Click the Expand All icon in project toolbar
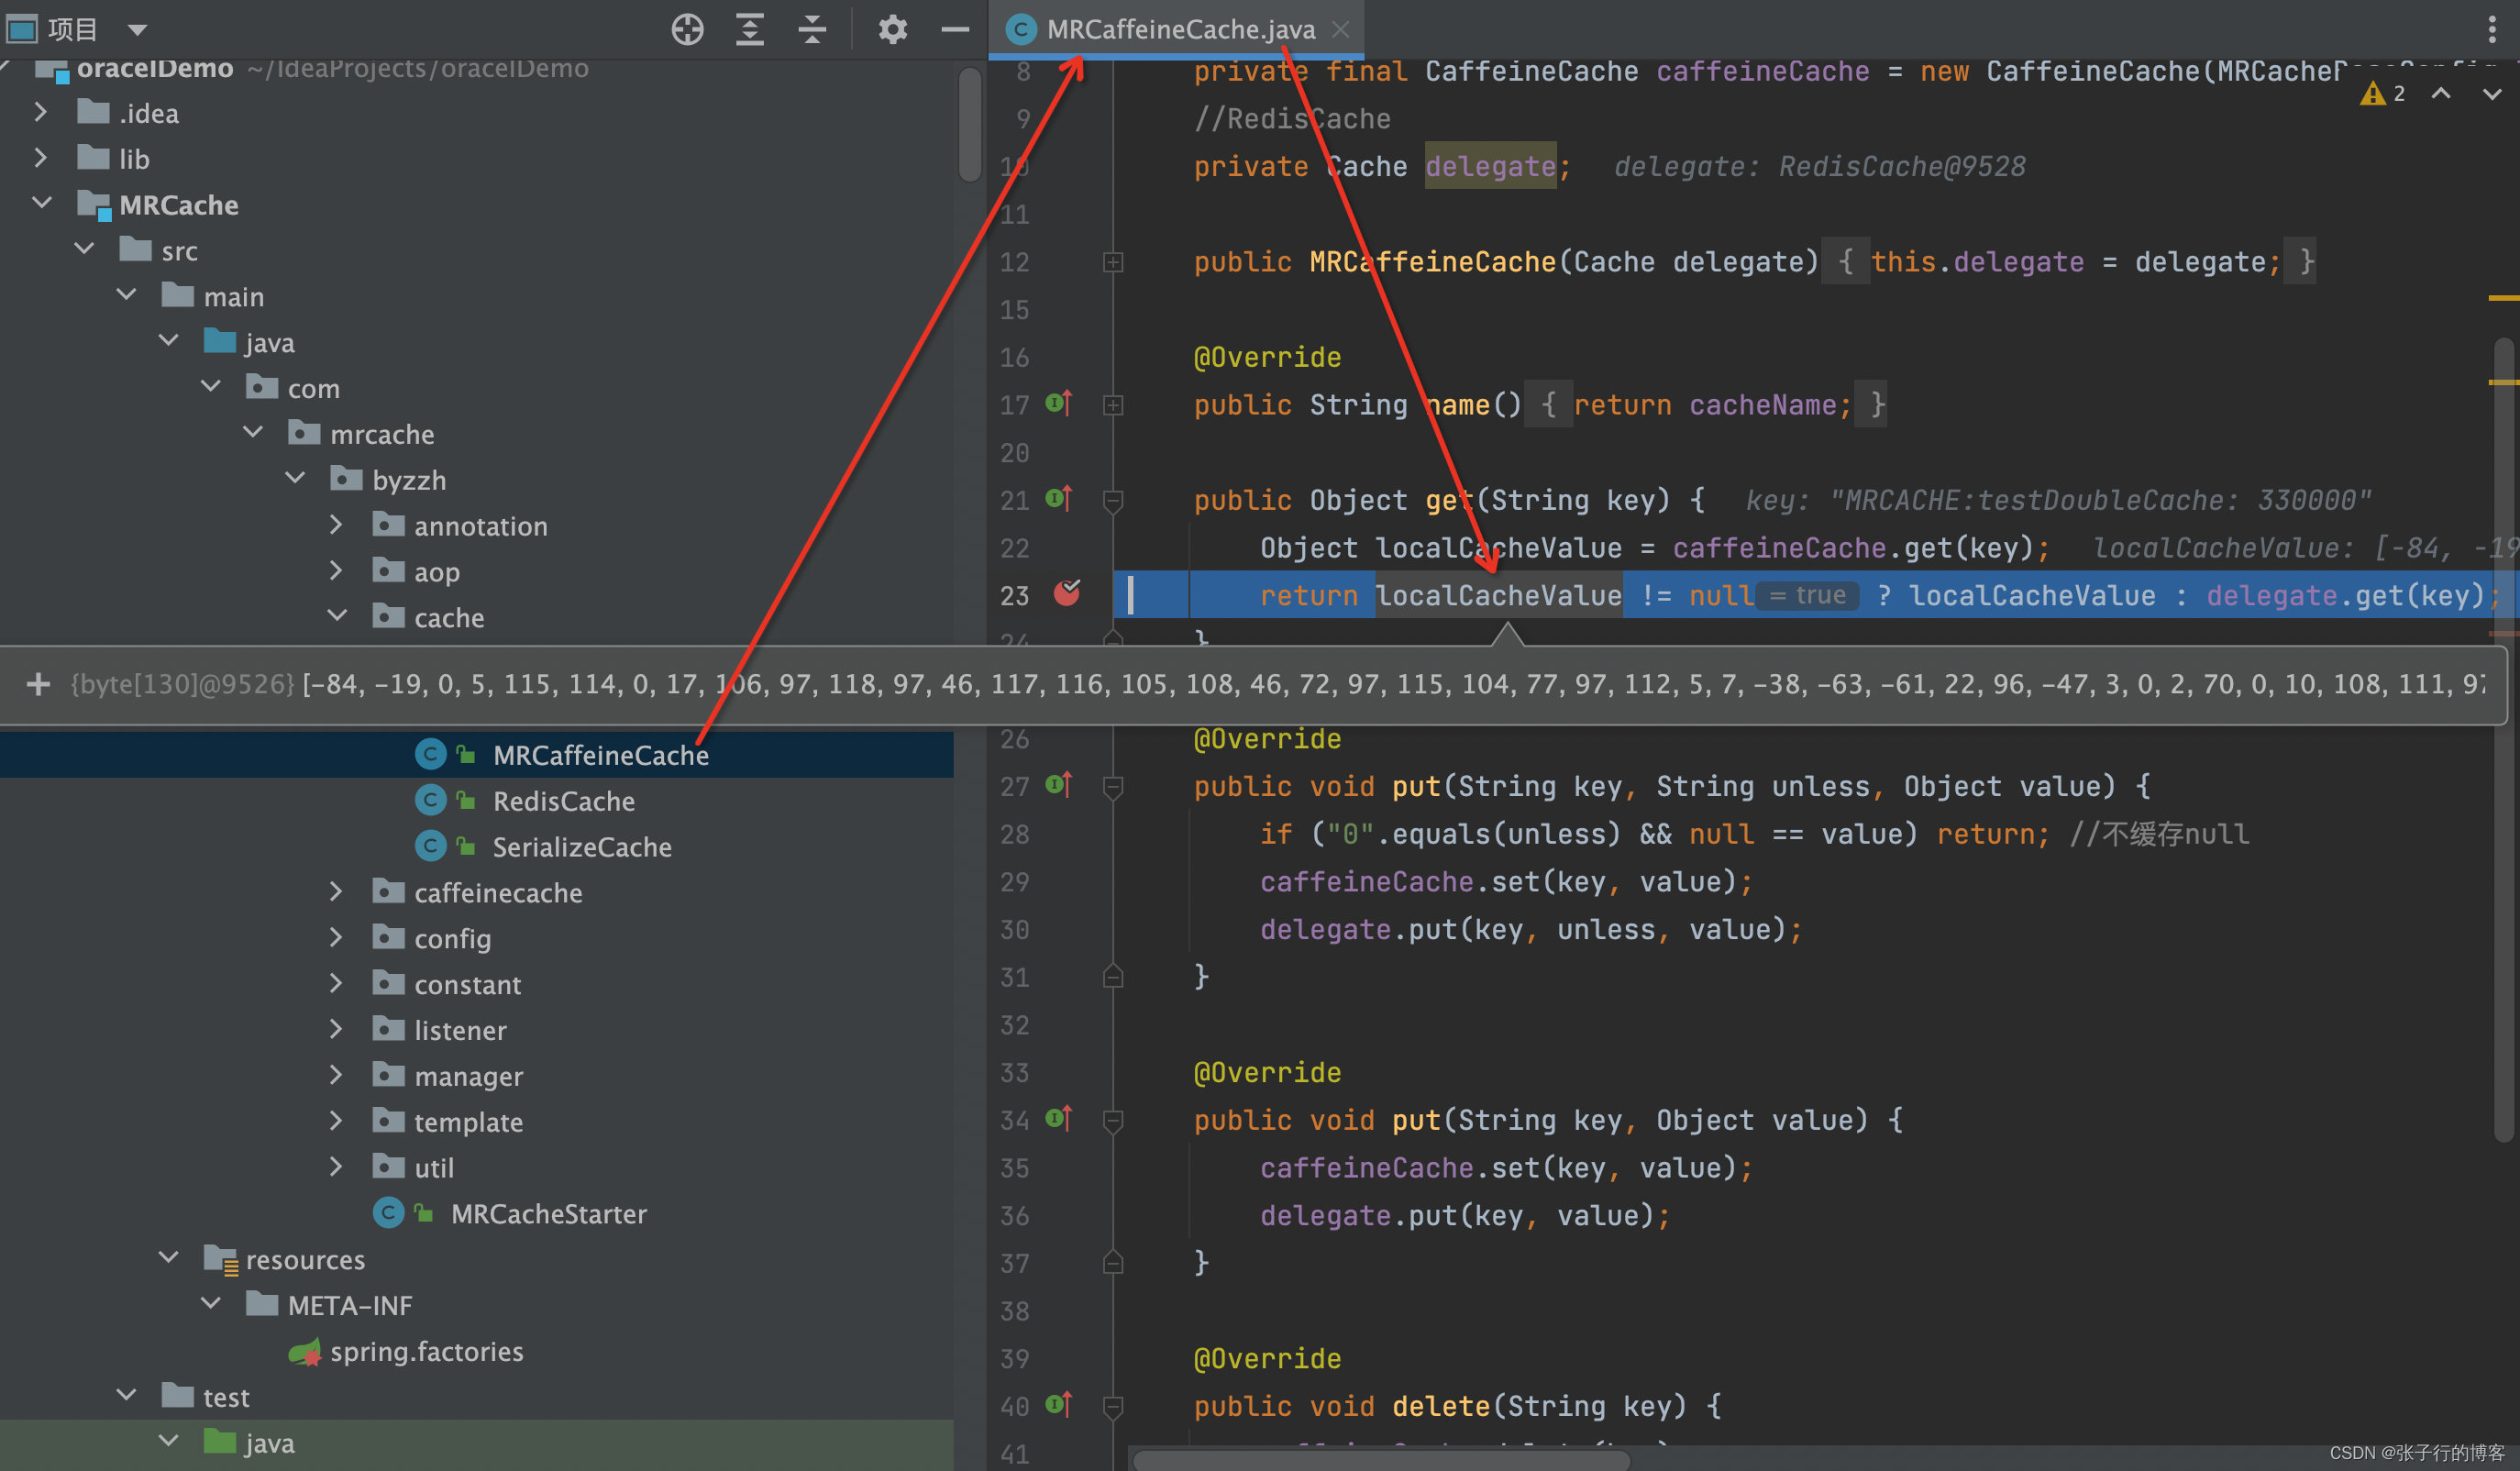This screenshot has width=2520, height=1471. pos(749,29)
